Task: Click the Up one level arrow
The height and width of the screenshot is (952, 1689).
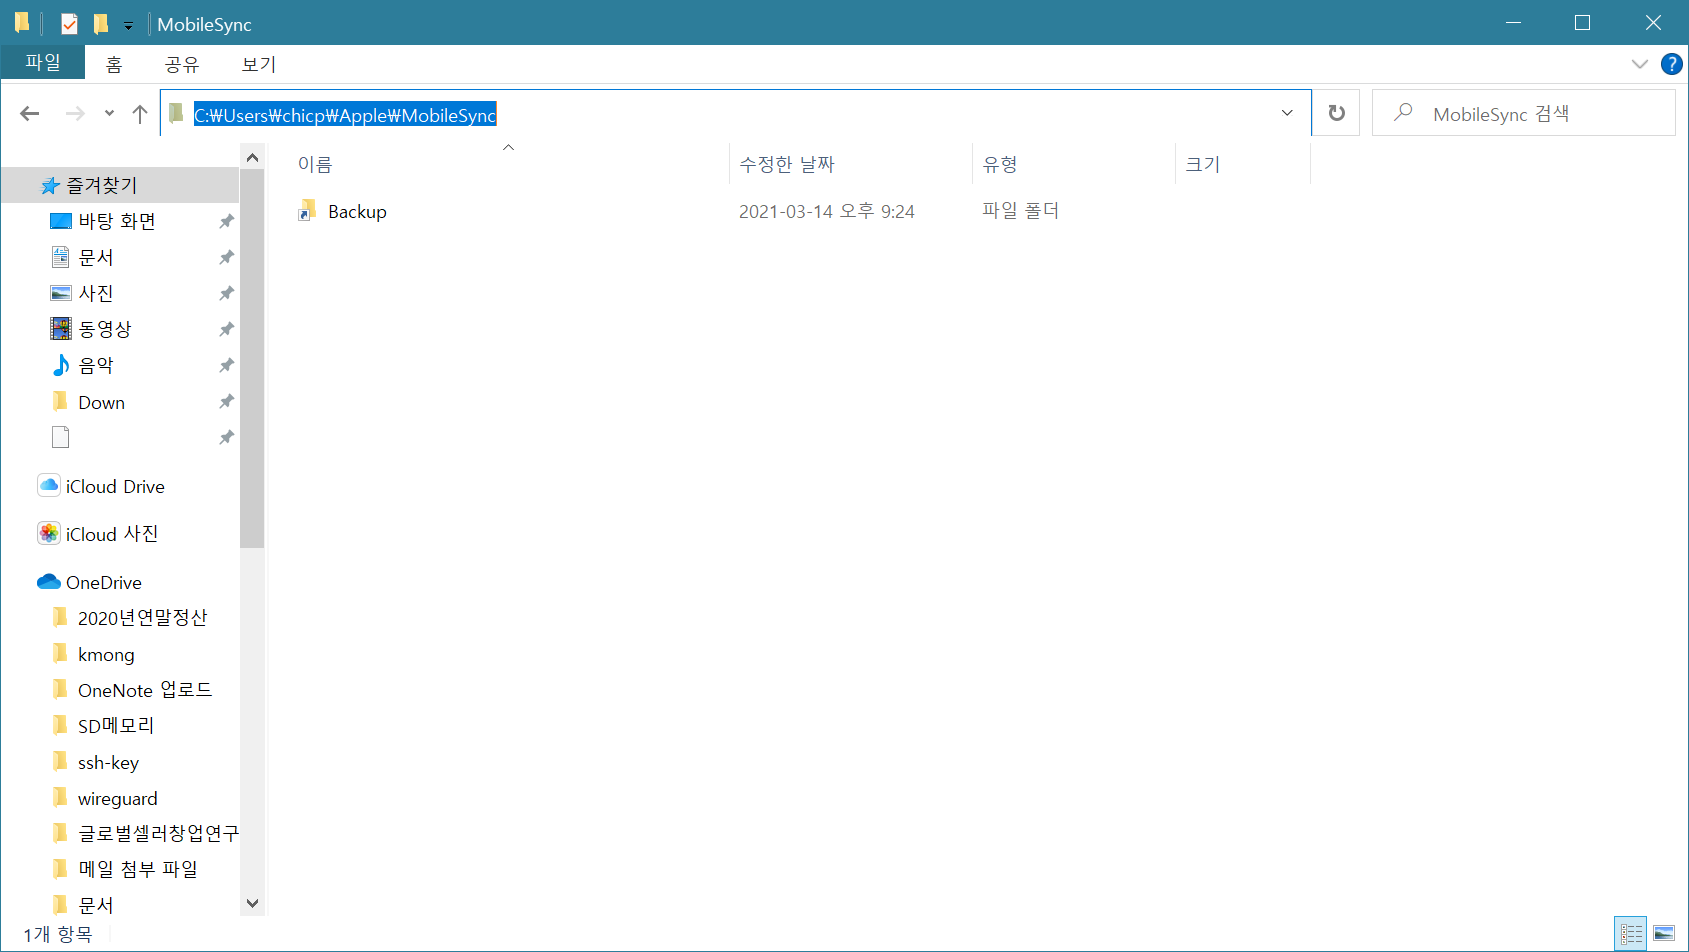Action: click(140, 114)
